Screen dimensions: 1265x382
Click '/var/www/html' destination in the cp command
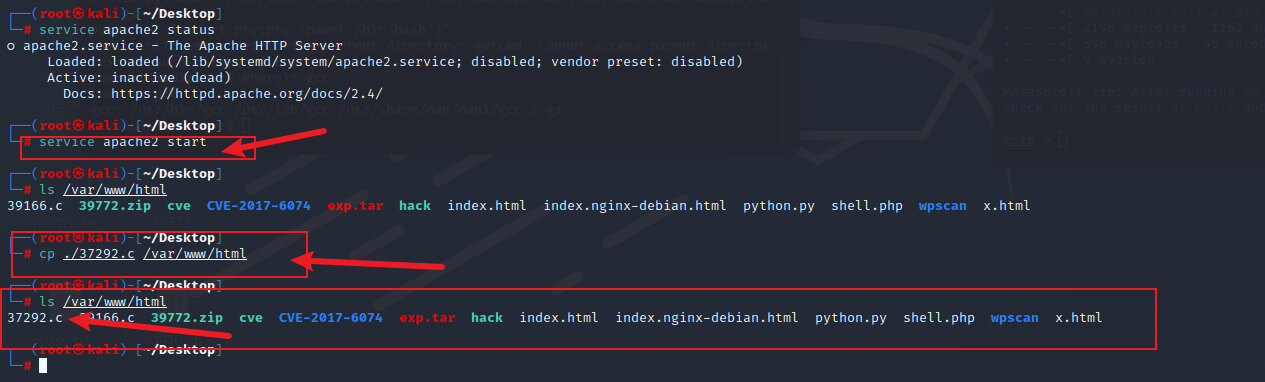(x=195, y=254)
